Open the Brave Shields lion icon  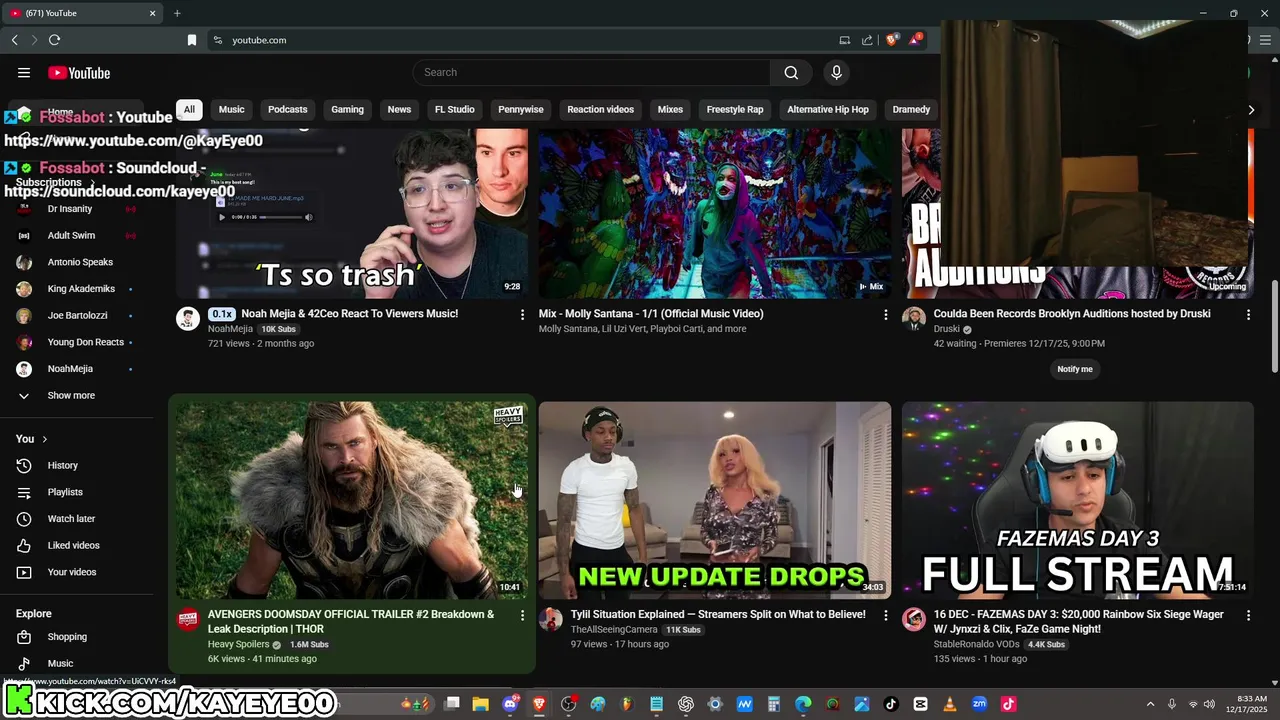pyautogui.click(x=892, y=40)
